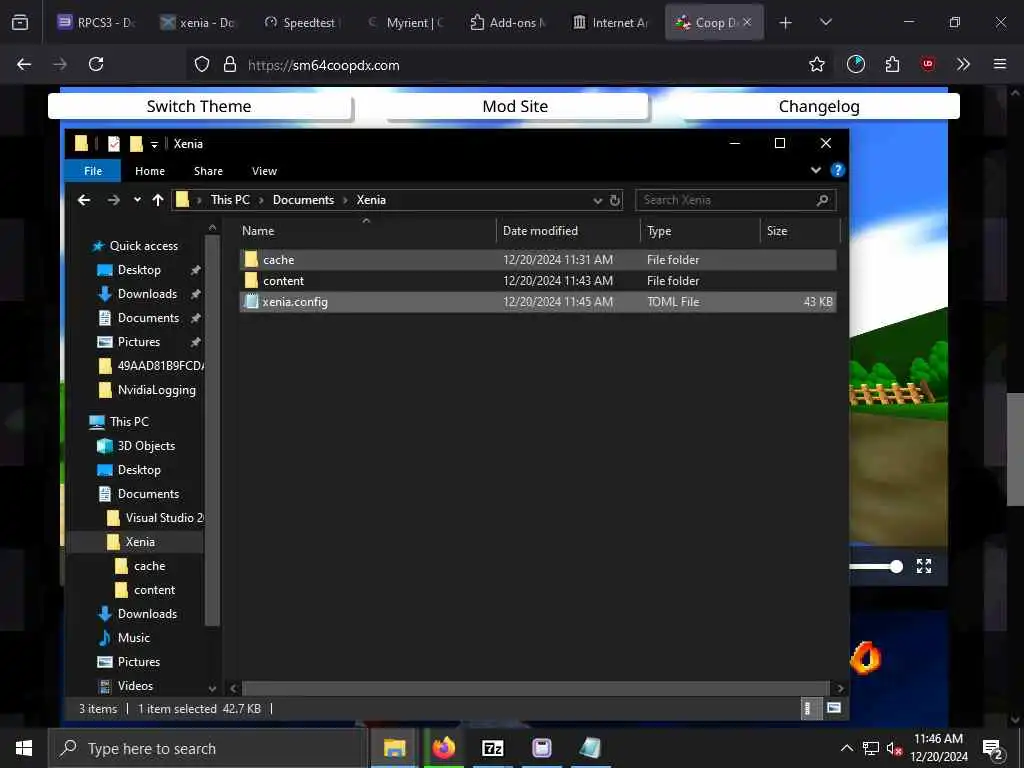Sort by Size column header
The width and height of the screenshot is (1024, 768).
[x=777, y=231]
